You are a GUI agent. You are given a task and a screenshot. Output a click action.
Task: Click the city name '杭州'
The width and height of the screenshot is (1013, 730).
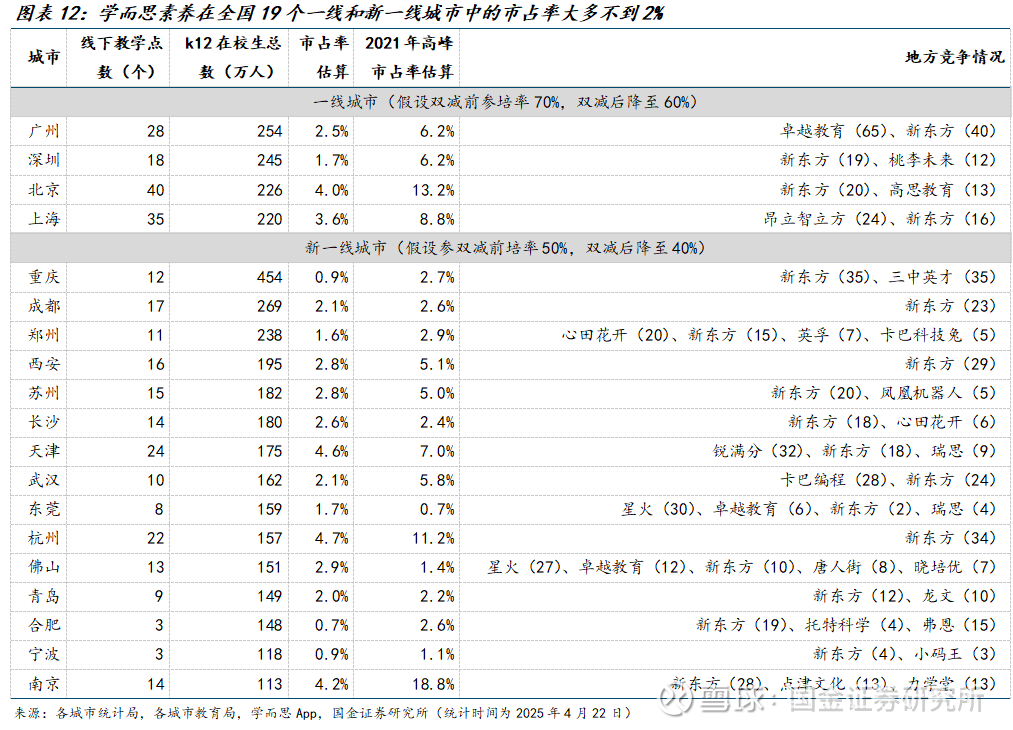tap(44, 538)
